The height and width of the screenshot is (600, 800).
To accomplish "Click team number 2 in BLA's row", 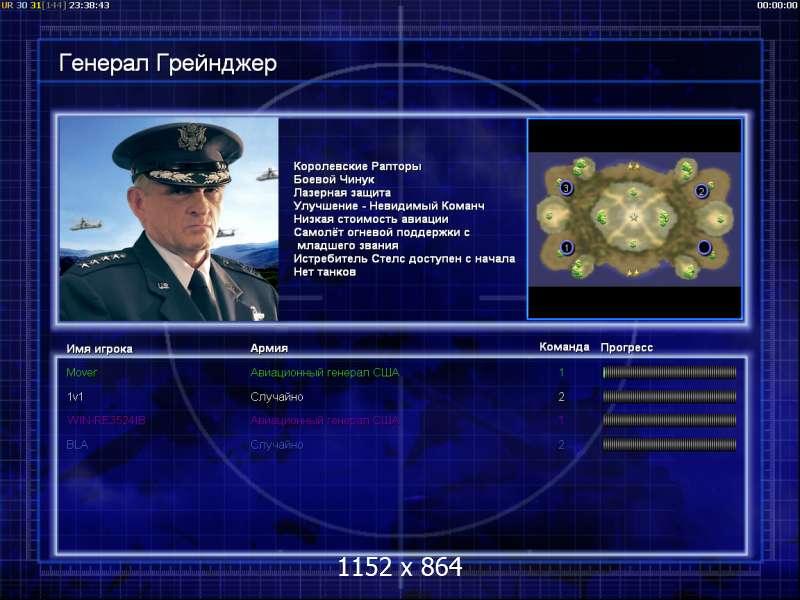I will pos(561,444).
